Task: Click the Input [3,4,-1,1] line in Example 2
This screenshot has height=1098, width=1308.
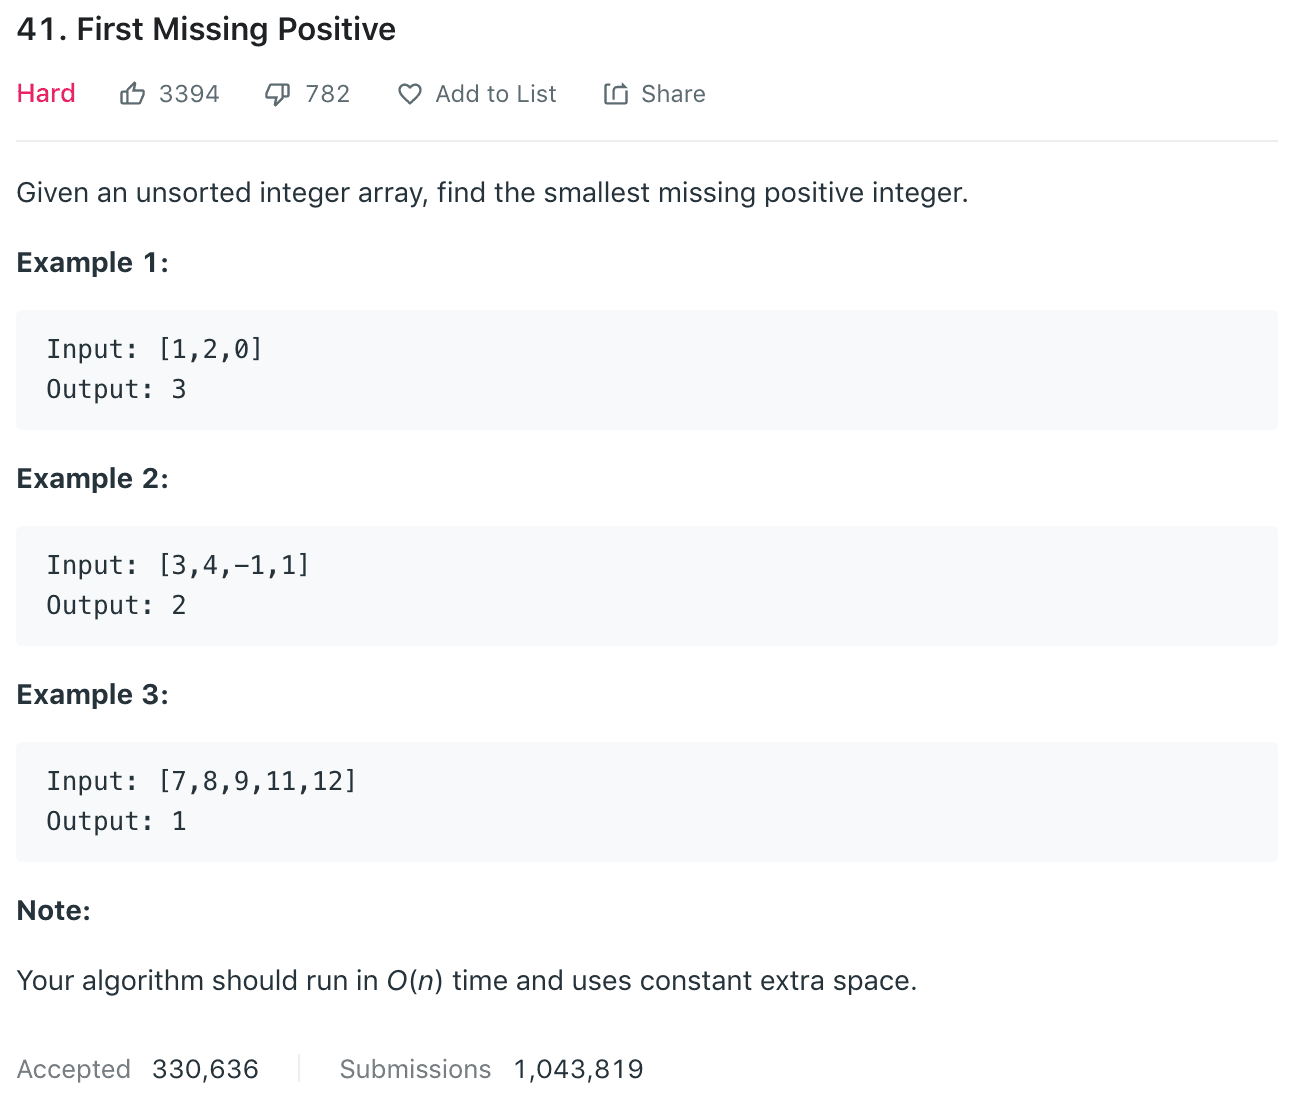Action: tap(178, 565)
